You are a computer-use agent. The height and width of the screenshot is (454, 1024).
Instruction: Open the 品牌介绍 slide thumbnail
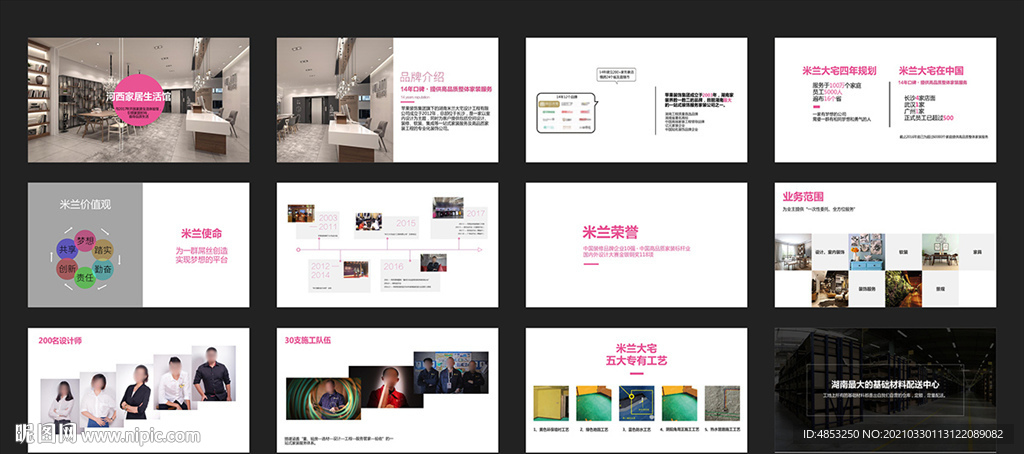click(387, 100)
